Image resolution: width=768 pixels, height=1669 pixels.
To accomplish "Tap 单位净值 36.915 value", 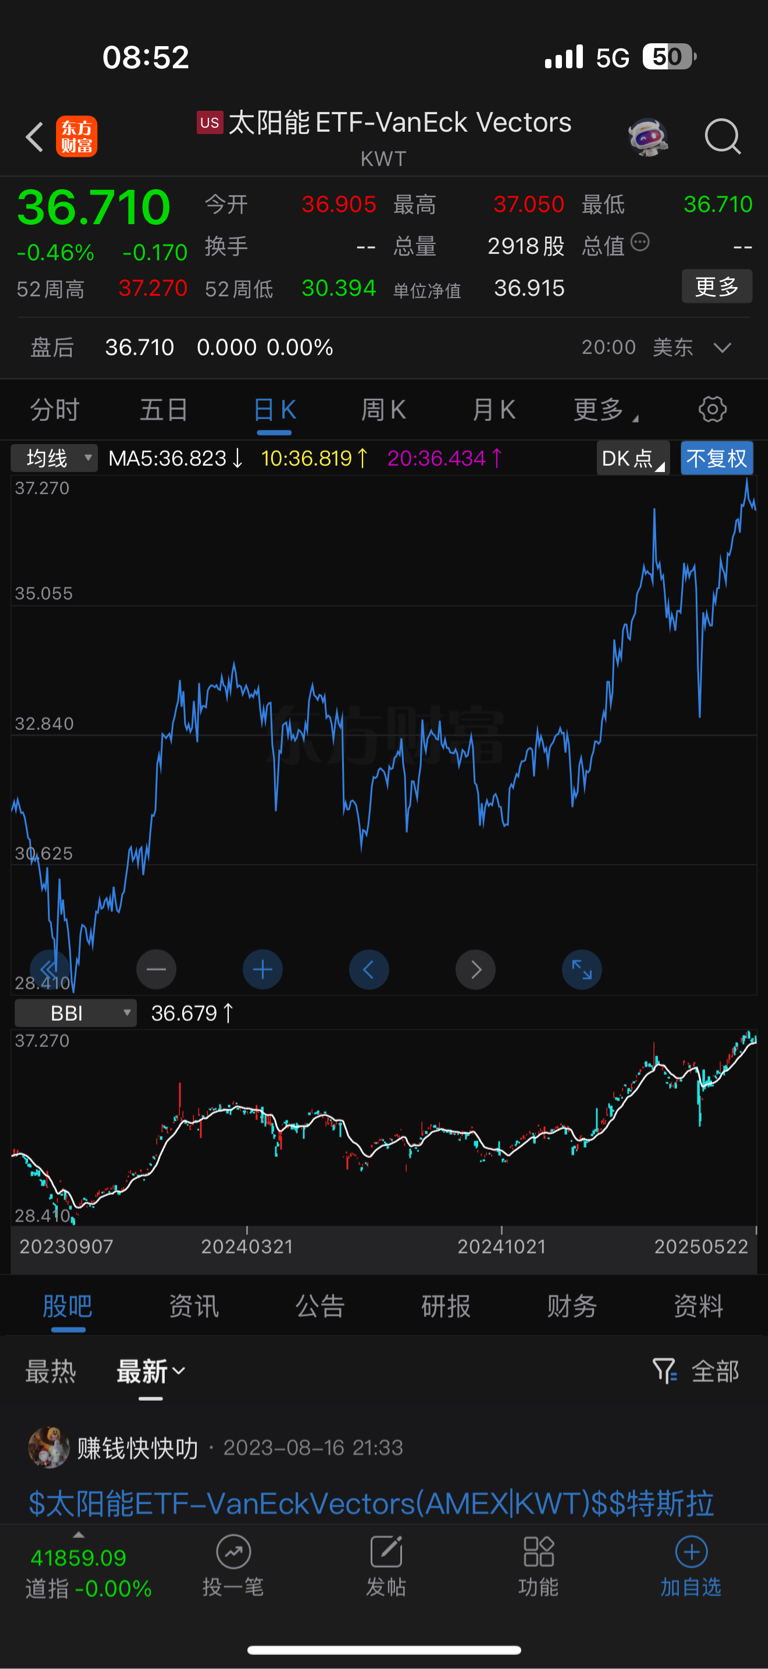I will (529, 288).
